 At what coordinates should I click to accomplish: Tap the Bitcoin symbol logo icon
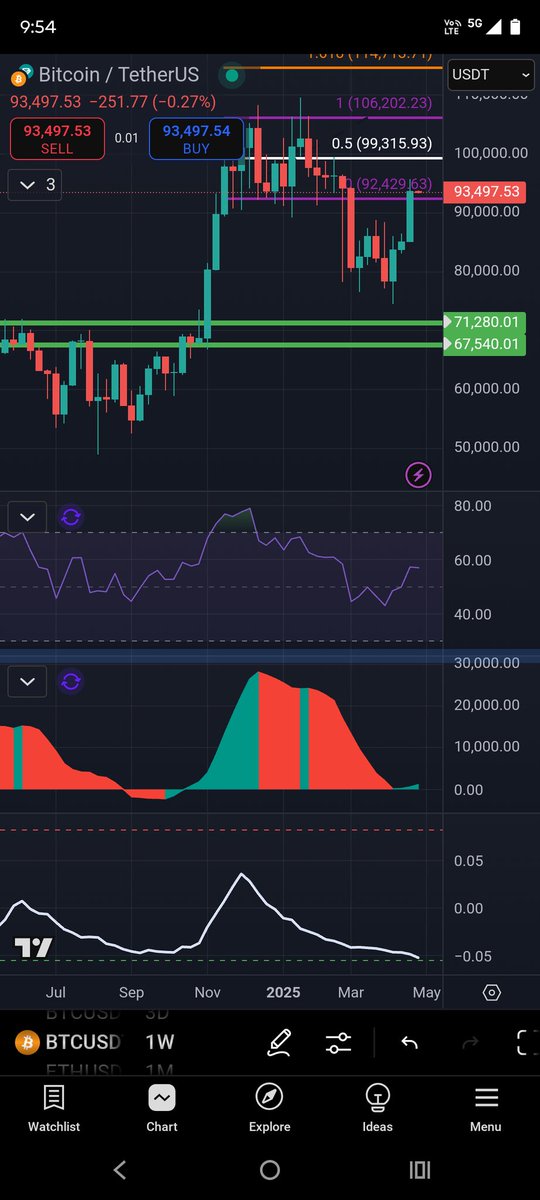21,76
